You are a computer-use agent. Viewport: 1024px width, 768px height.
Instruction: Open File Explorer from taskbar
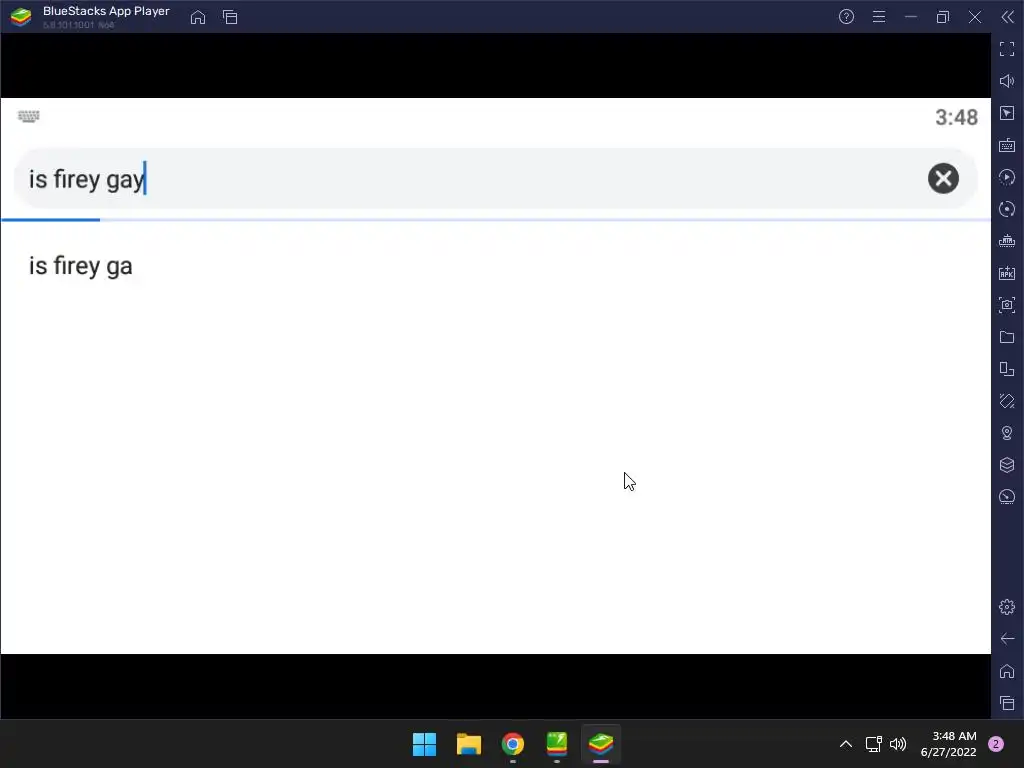click(x=468, y=744)
